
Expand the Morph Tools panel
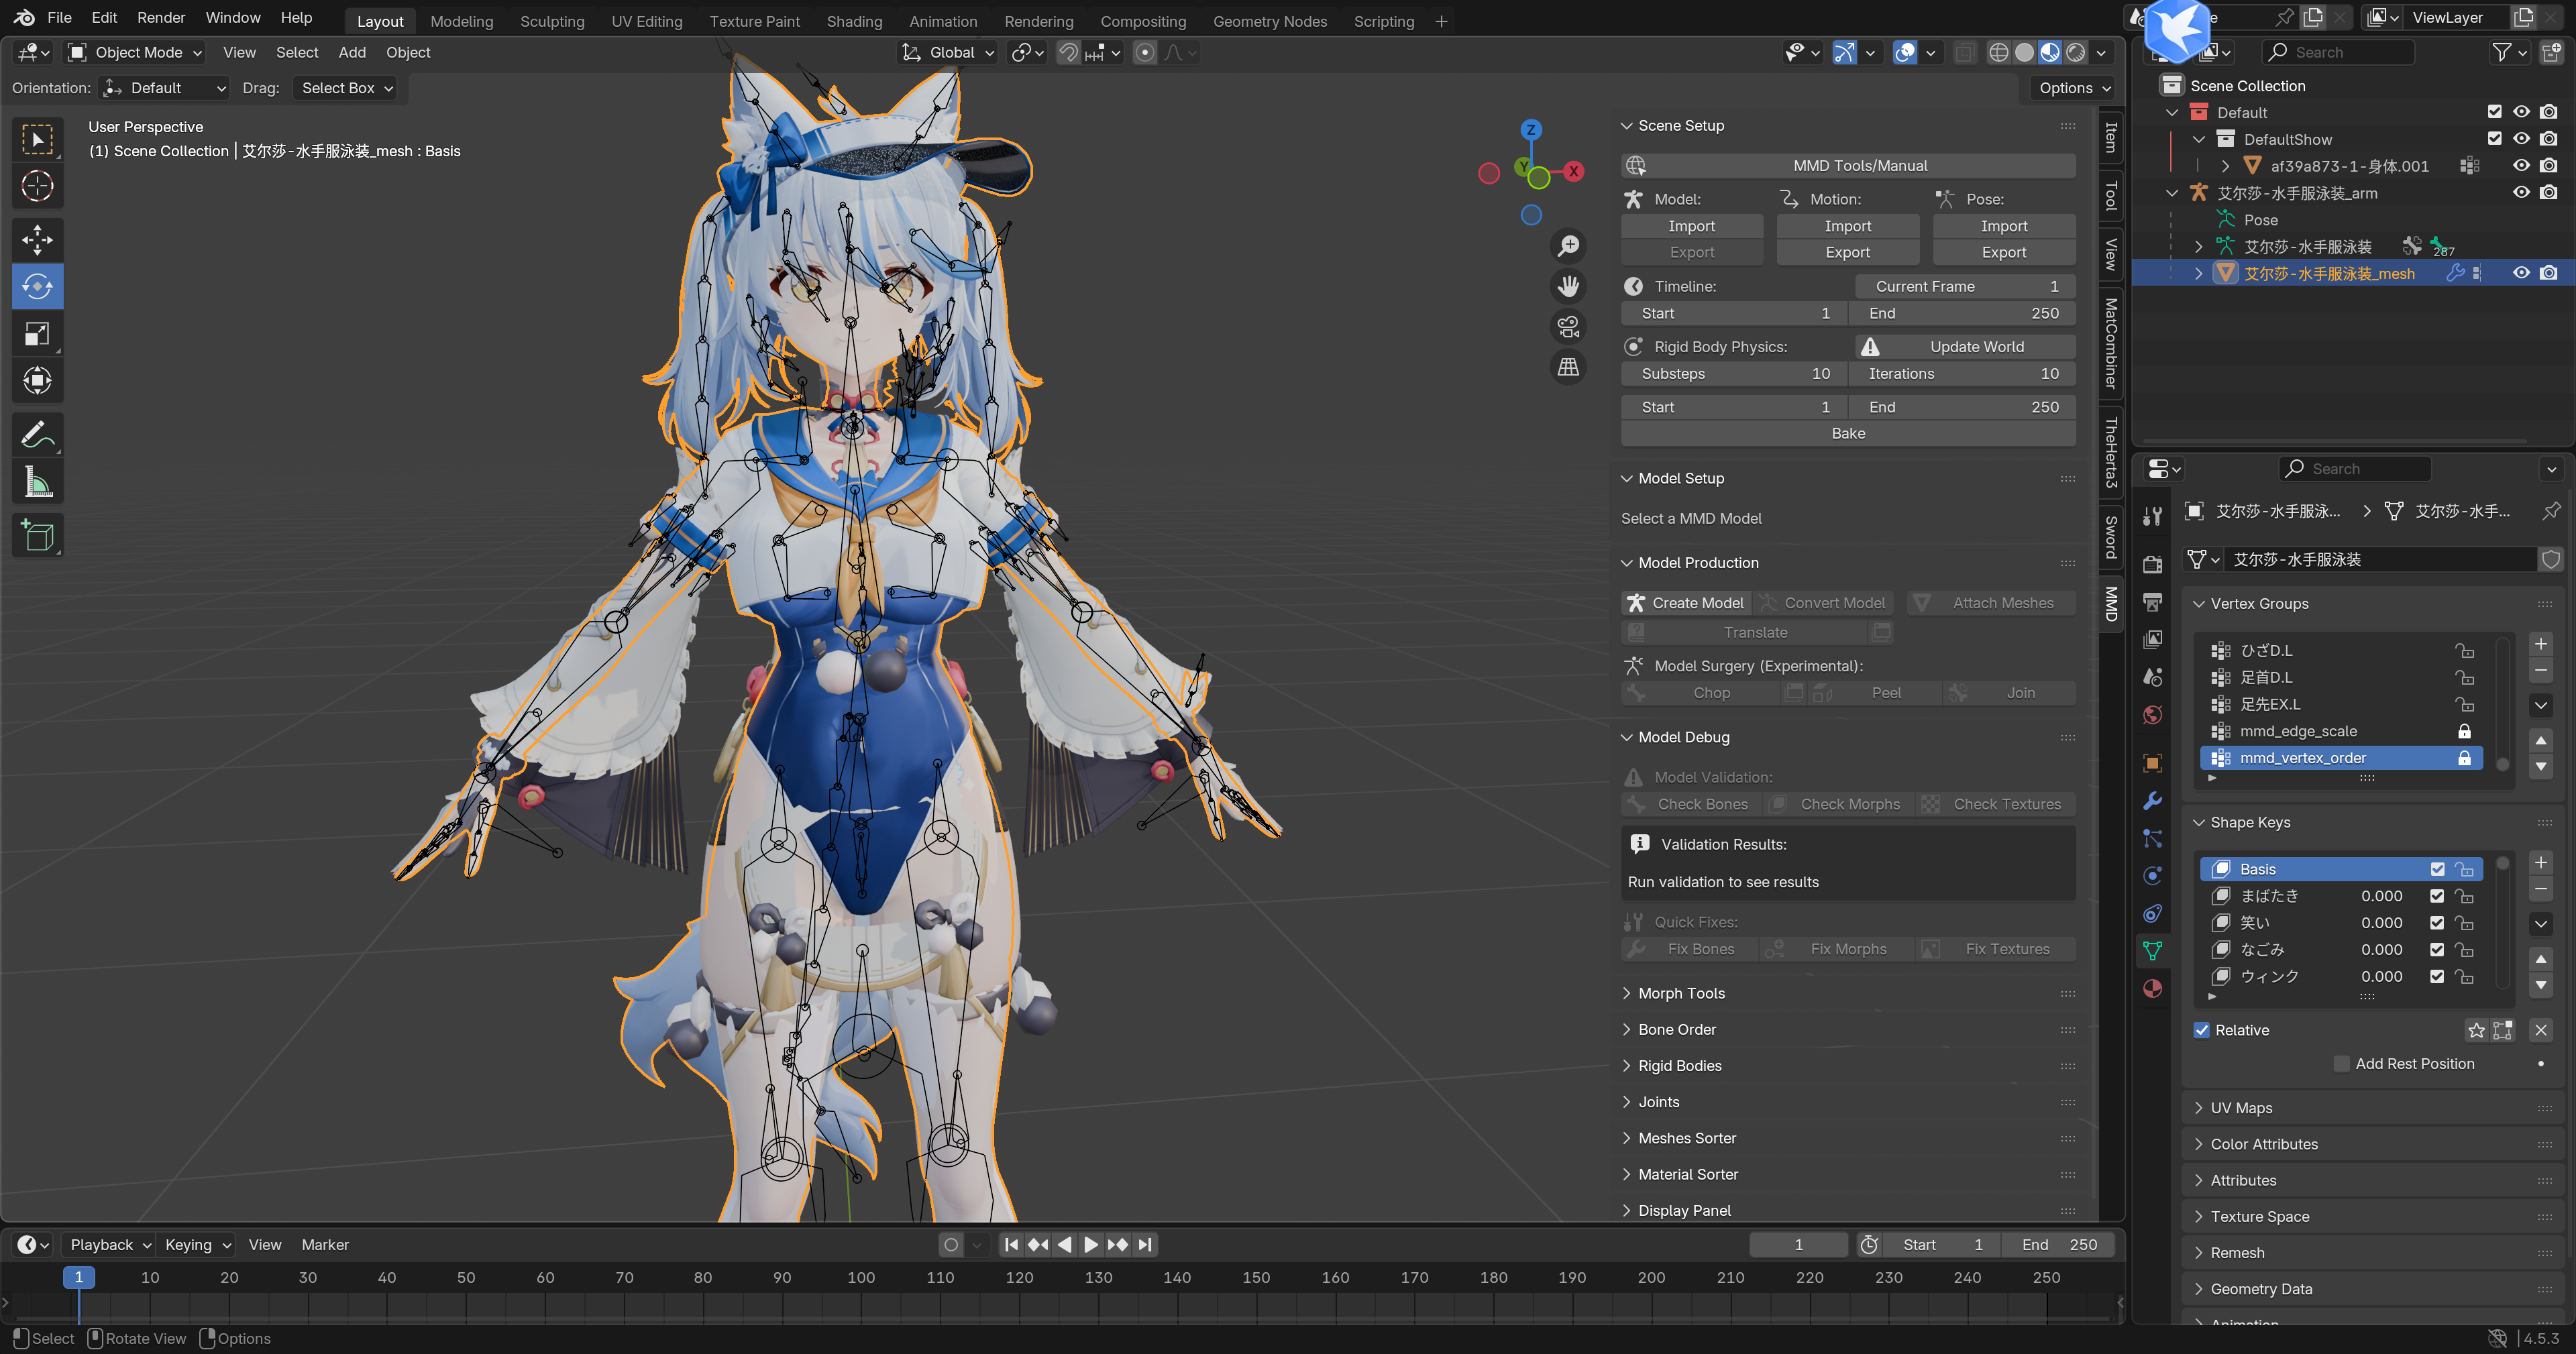[x=1681, y=993]
